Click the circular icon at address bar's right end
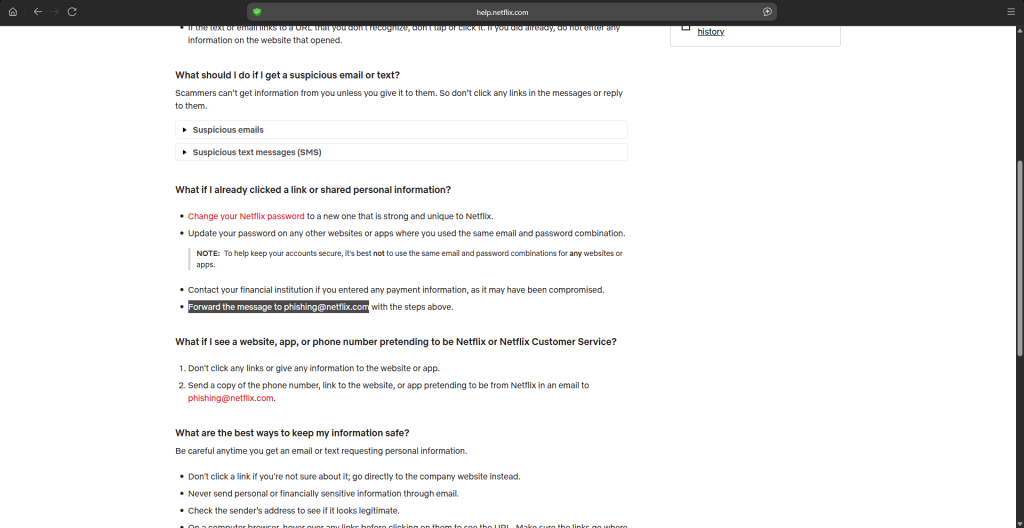Viewport: 1024px width, 528px height. tap(767, 11)
